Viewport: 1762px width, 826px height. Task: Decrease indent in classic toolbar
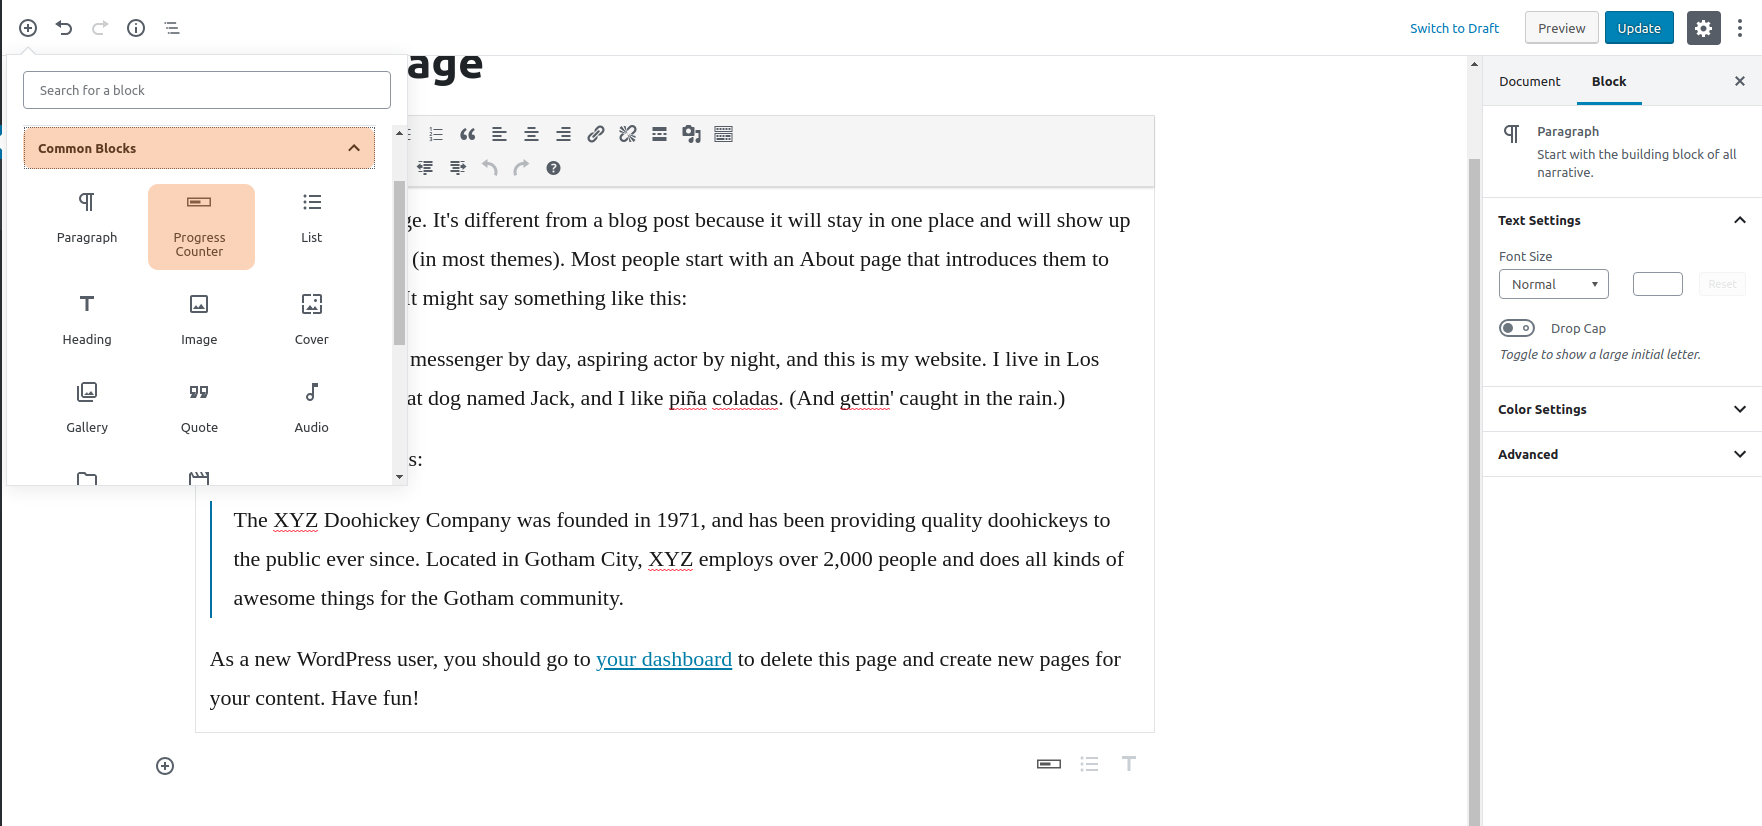point(426,168)
